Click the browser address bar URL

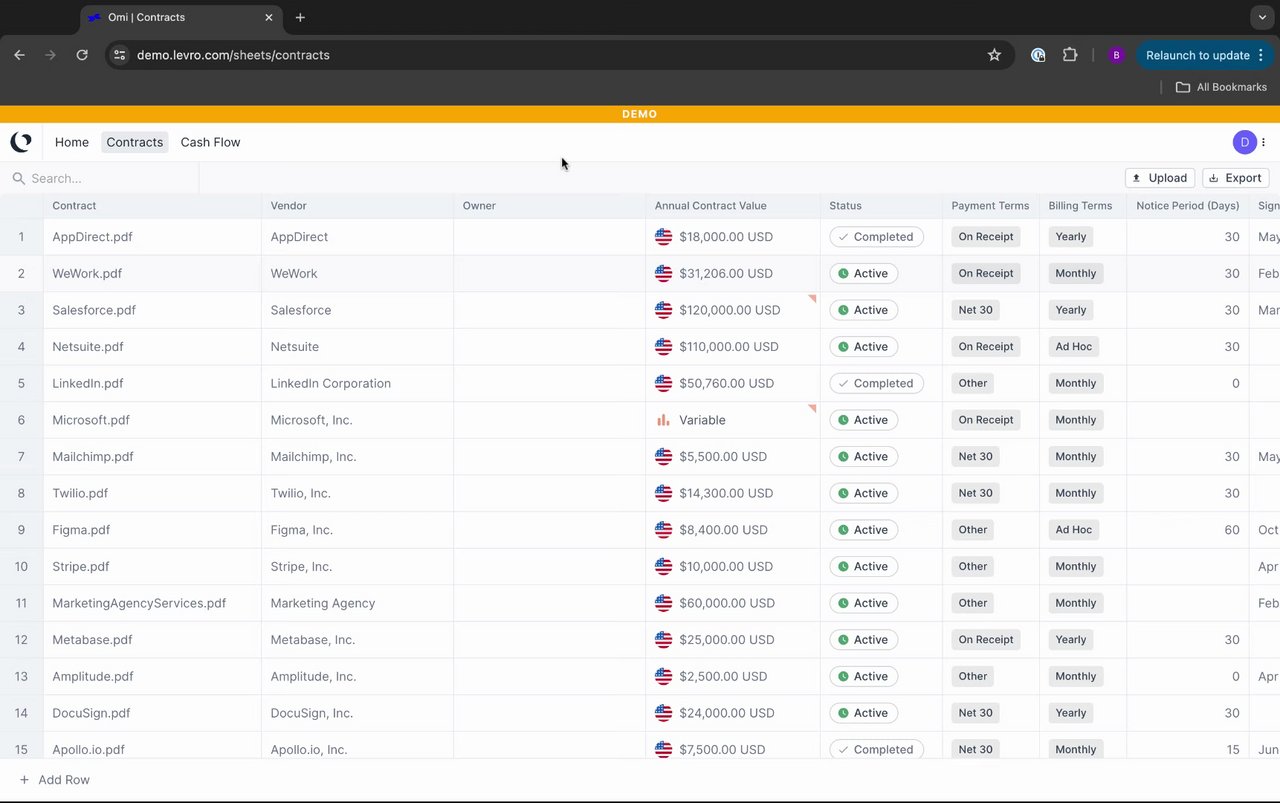coord(233,55)
